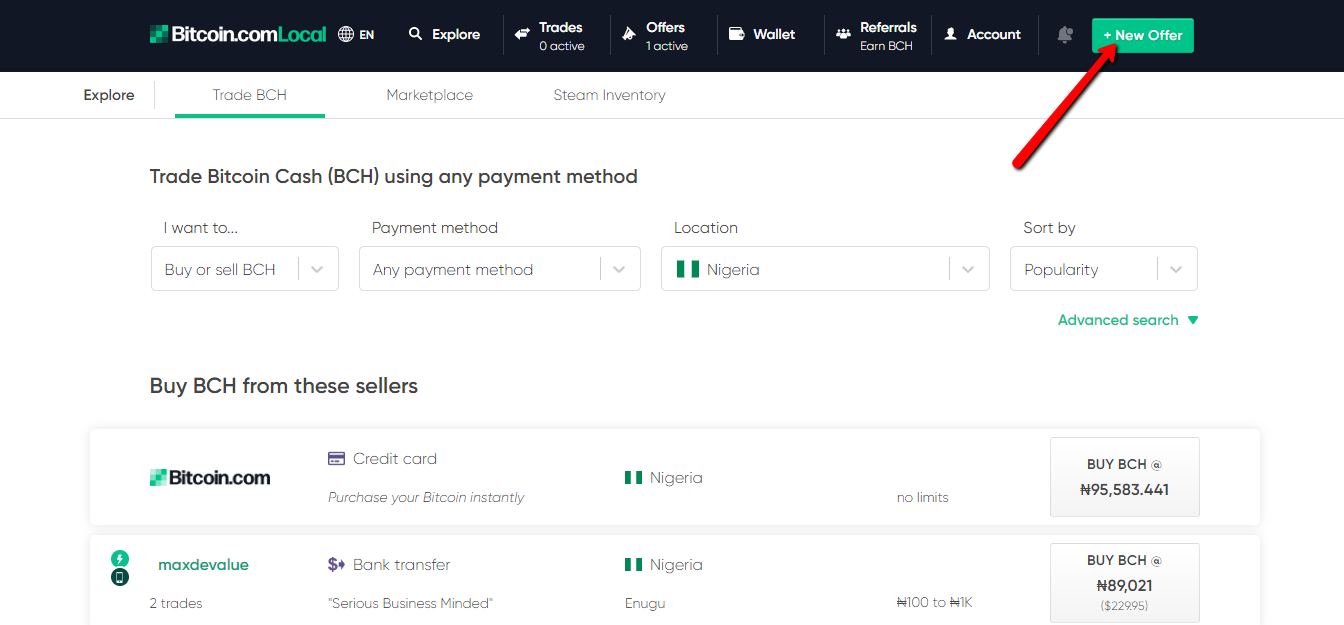Open the 'I want to' Buy or sell dropdown
The image size is (1344, 625).
(x=245, y=269)
